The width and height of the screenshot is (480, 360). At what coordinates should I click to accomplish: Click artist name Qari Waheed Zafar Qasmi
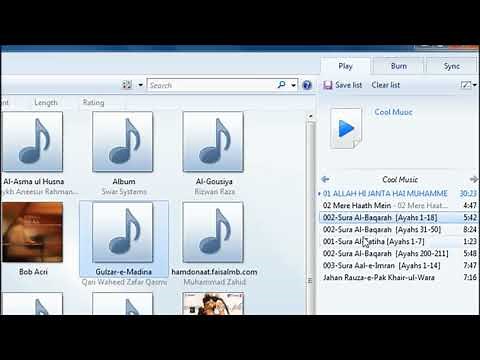124,282
